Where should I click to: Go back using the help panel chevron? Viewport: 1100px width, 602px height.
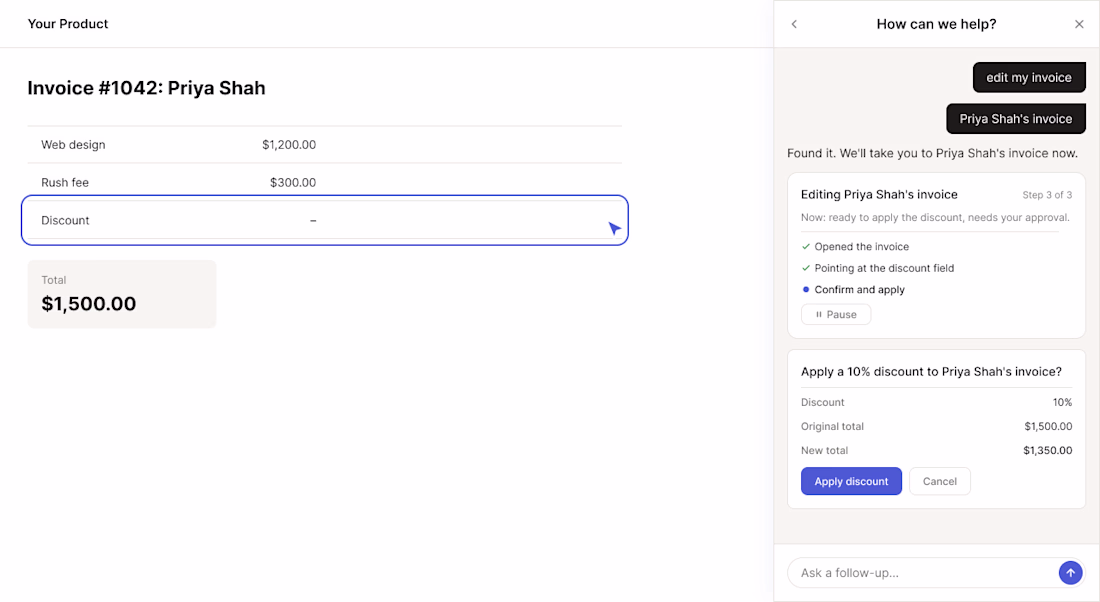(x=794, y=24)
